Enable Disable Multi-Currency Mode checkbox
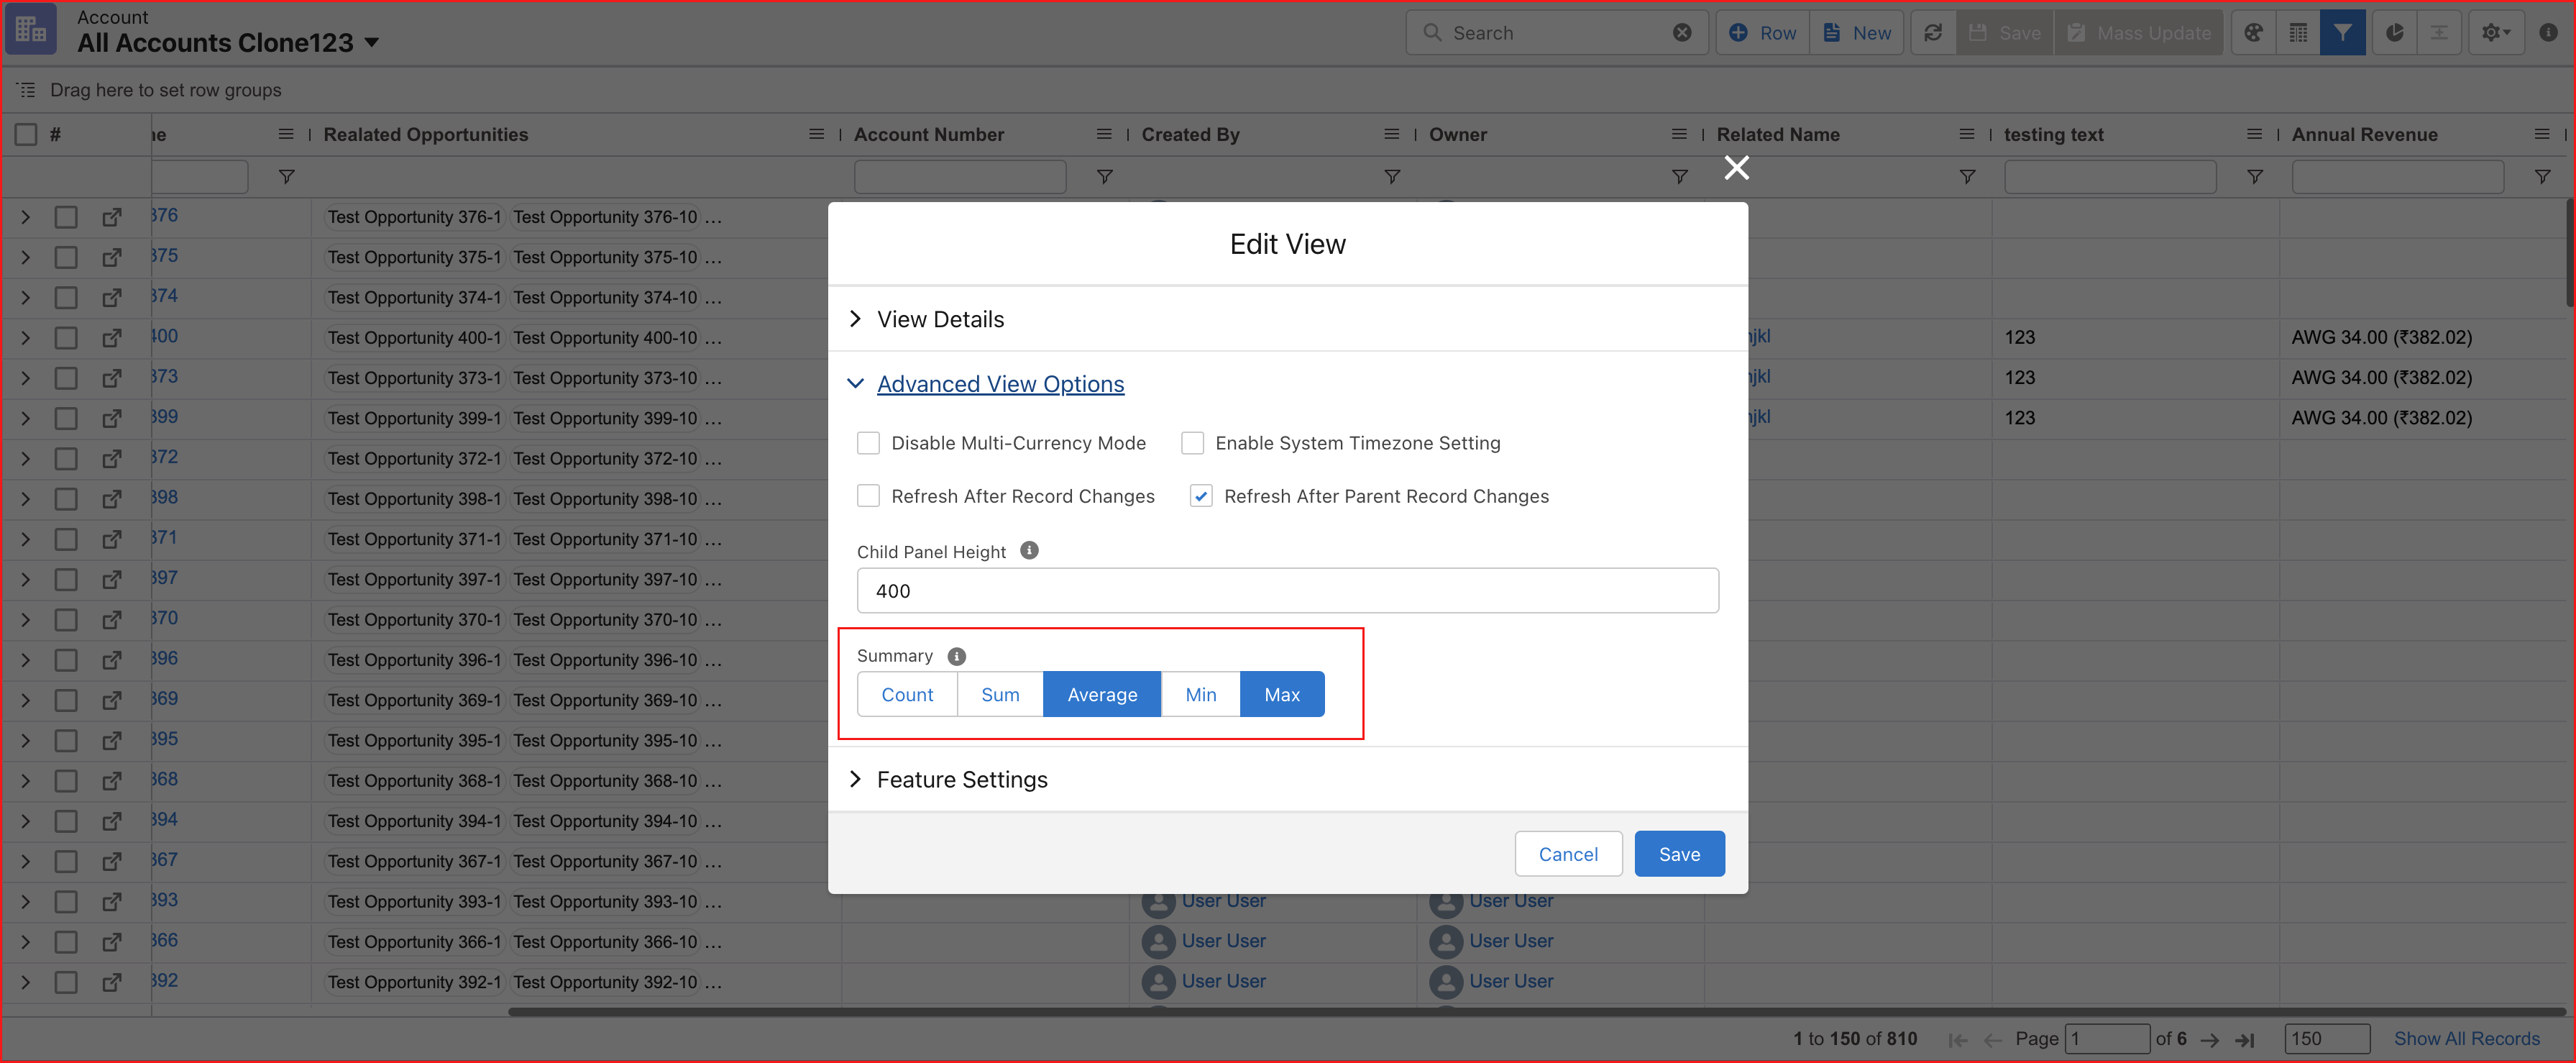The height and width of the screenshot is (1063, 2576). pyautogui.click(x=868, y=442)
